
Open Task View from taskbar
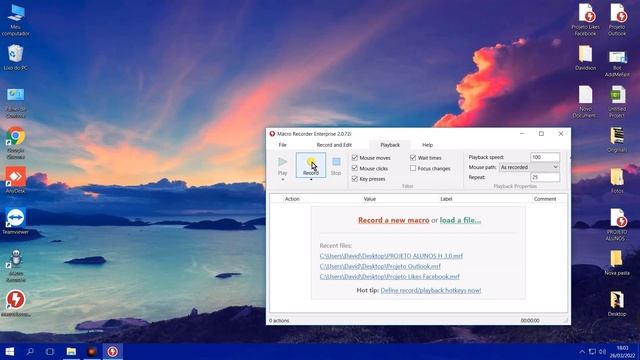(x=50, y=351)
